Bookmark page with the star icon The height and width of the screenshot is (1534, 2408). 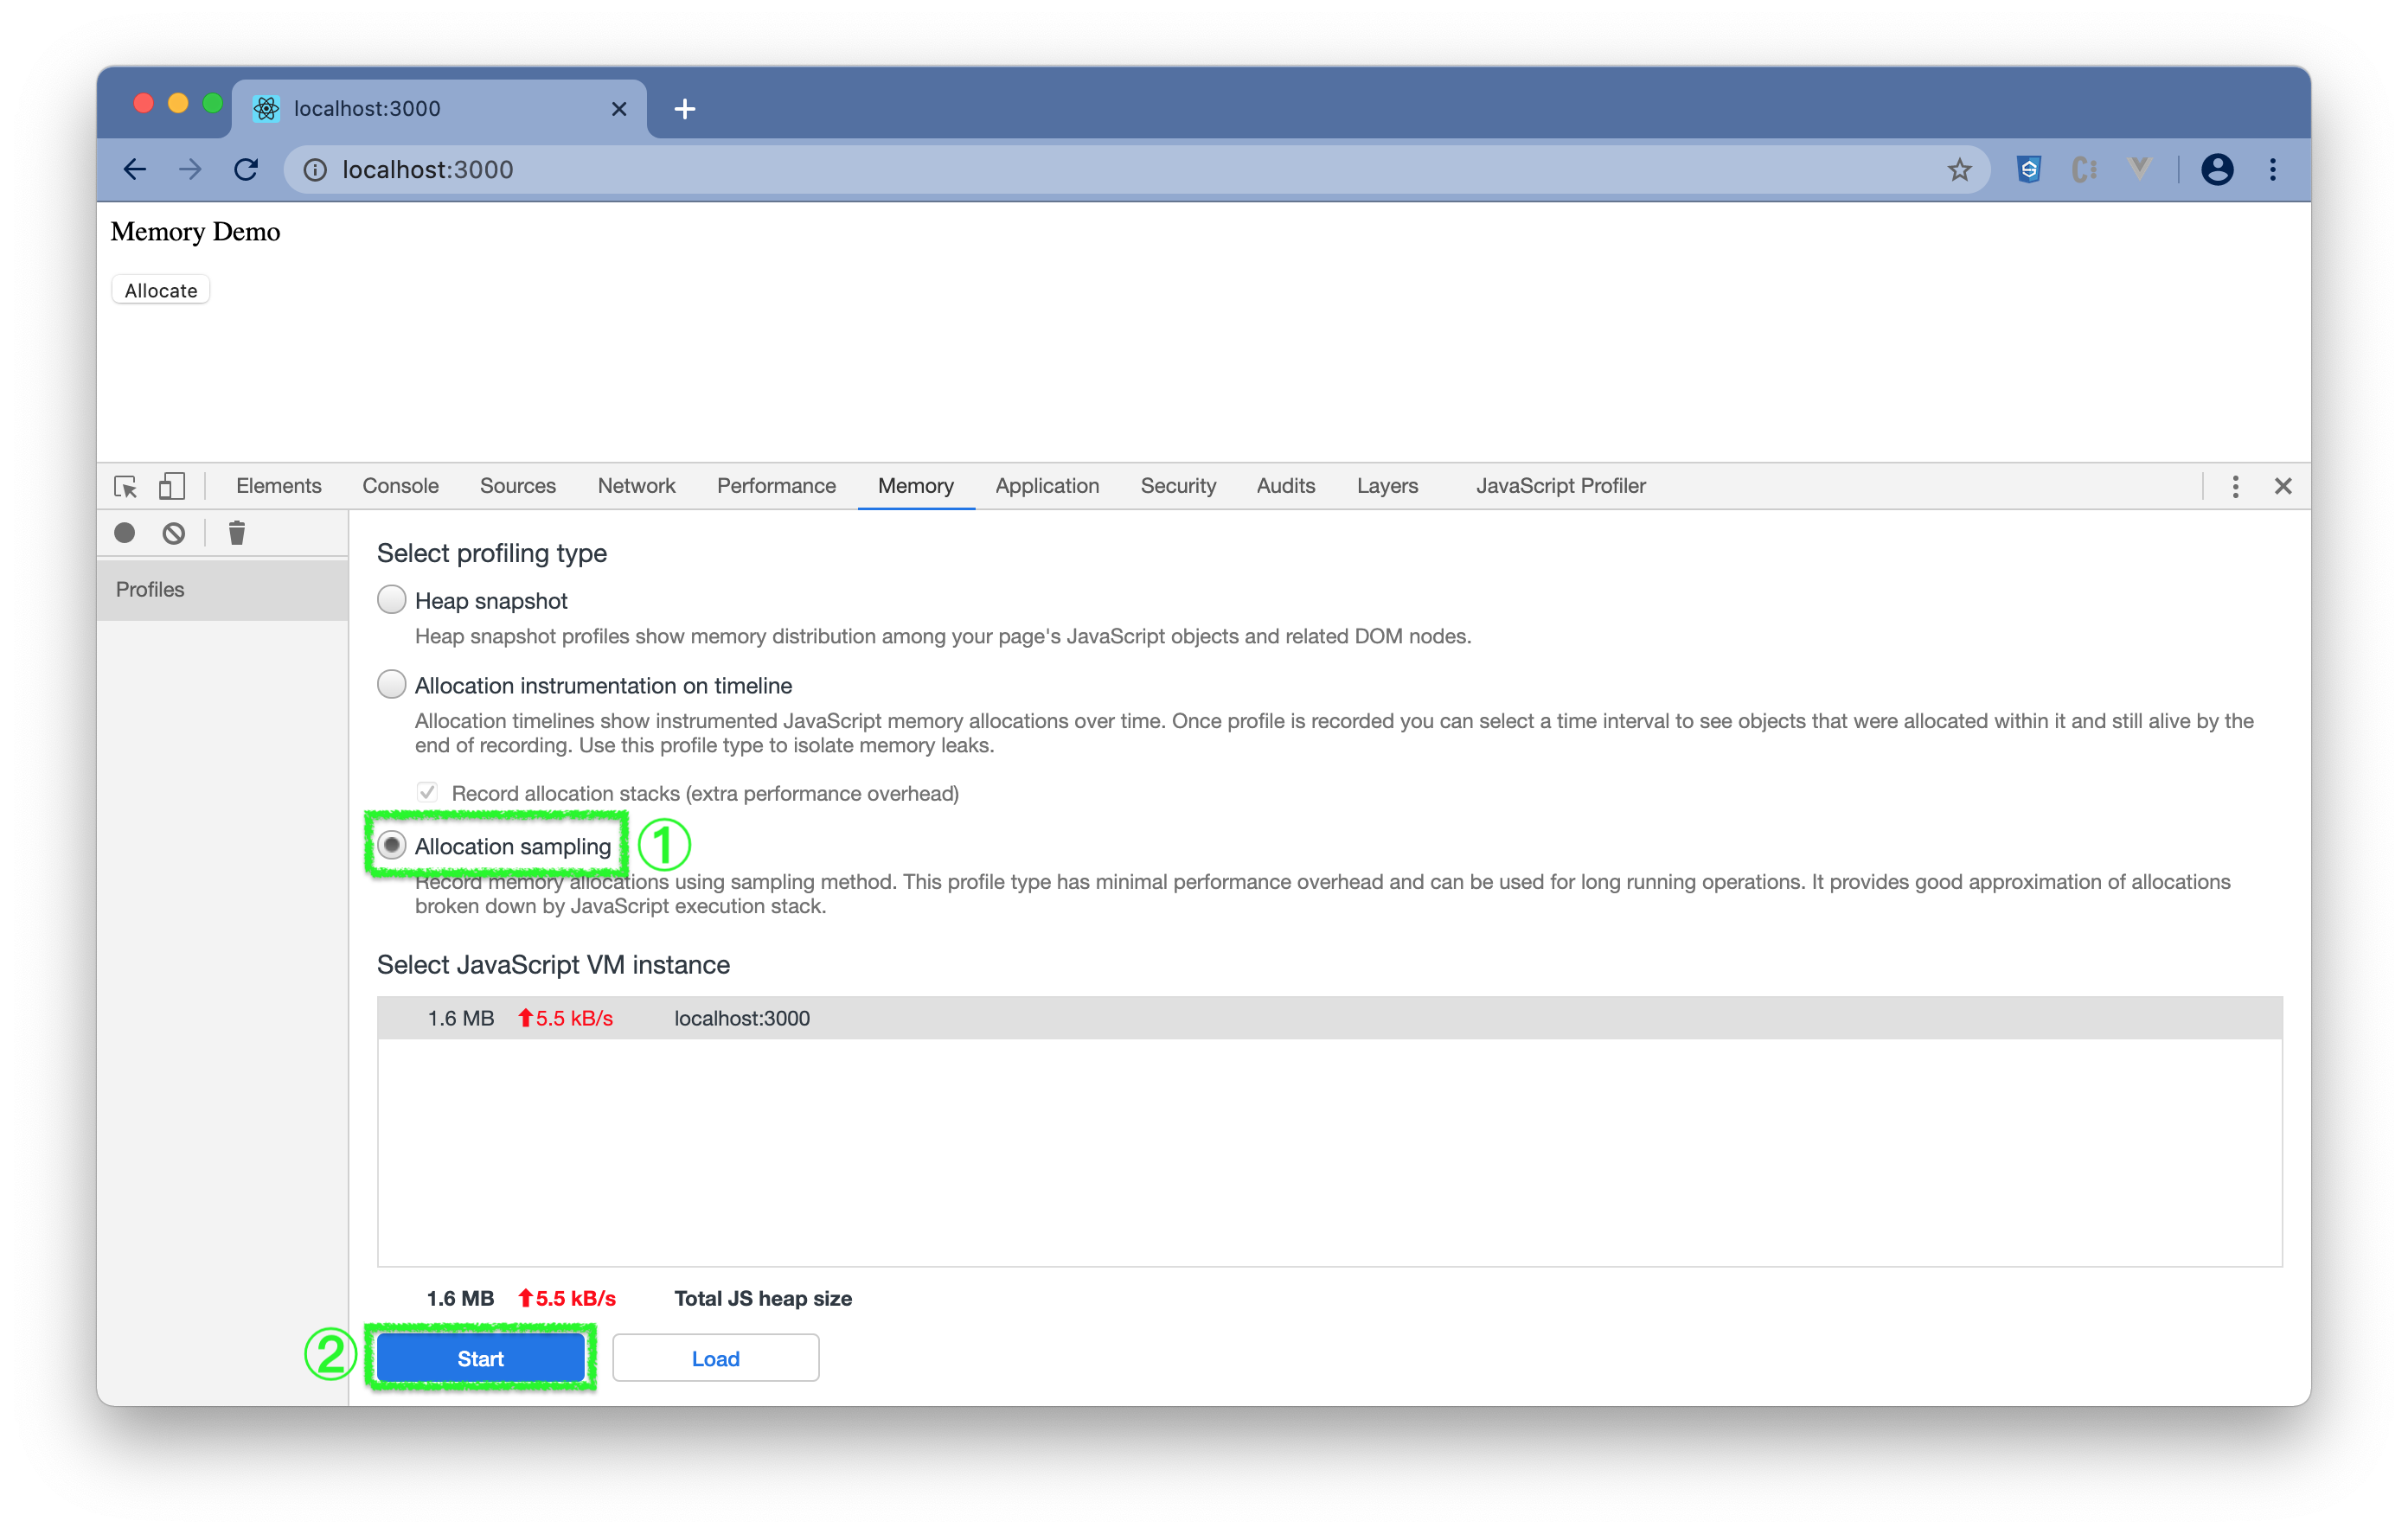point(1959,170)
